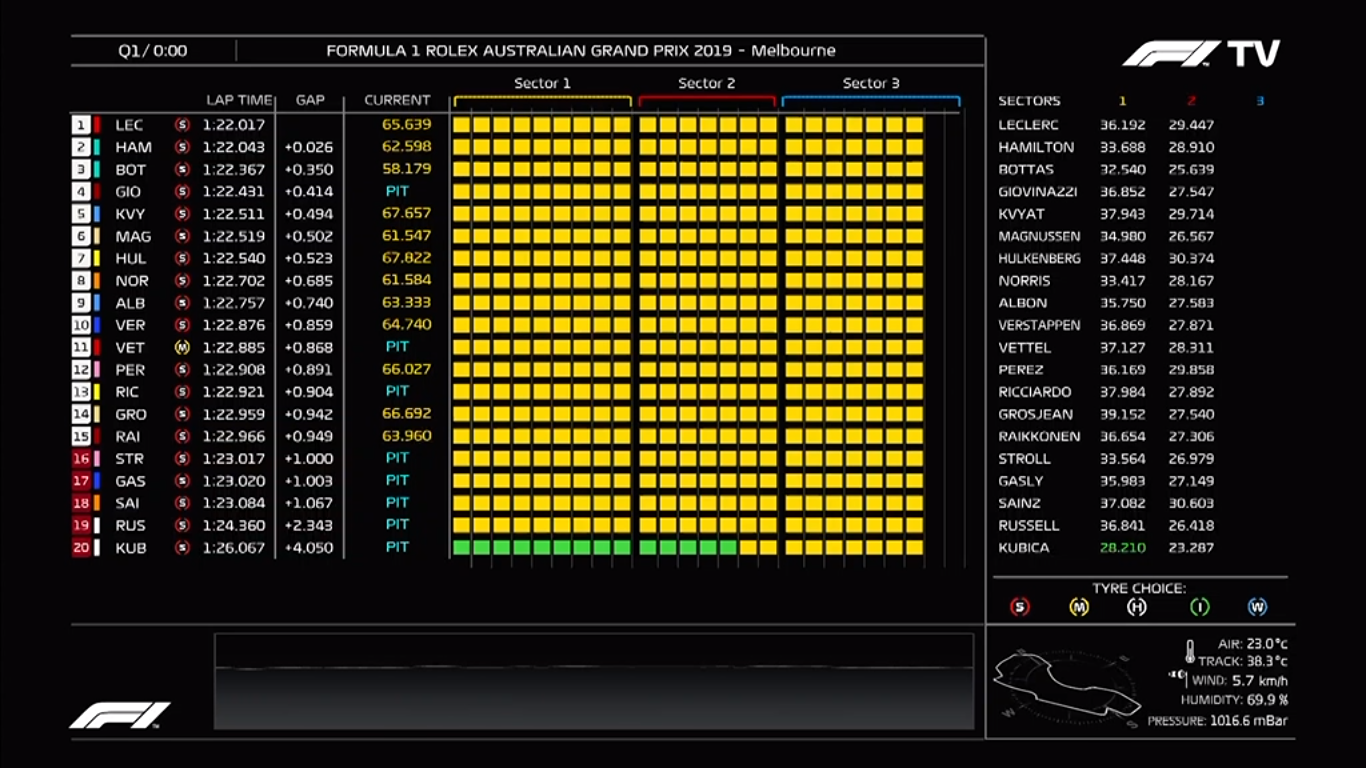
Task: Click the RIC driver abbreviation
Action: [128, 392]
